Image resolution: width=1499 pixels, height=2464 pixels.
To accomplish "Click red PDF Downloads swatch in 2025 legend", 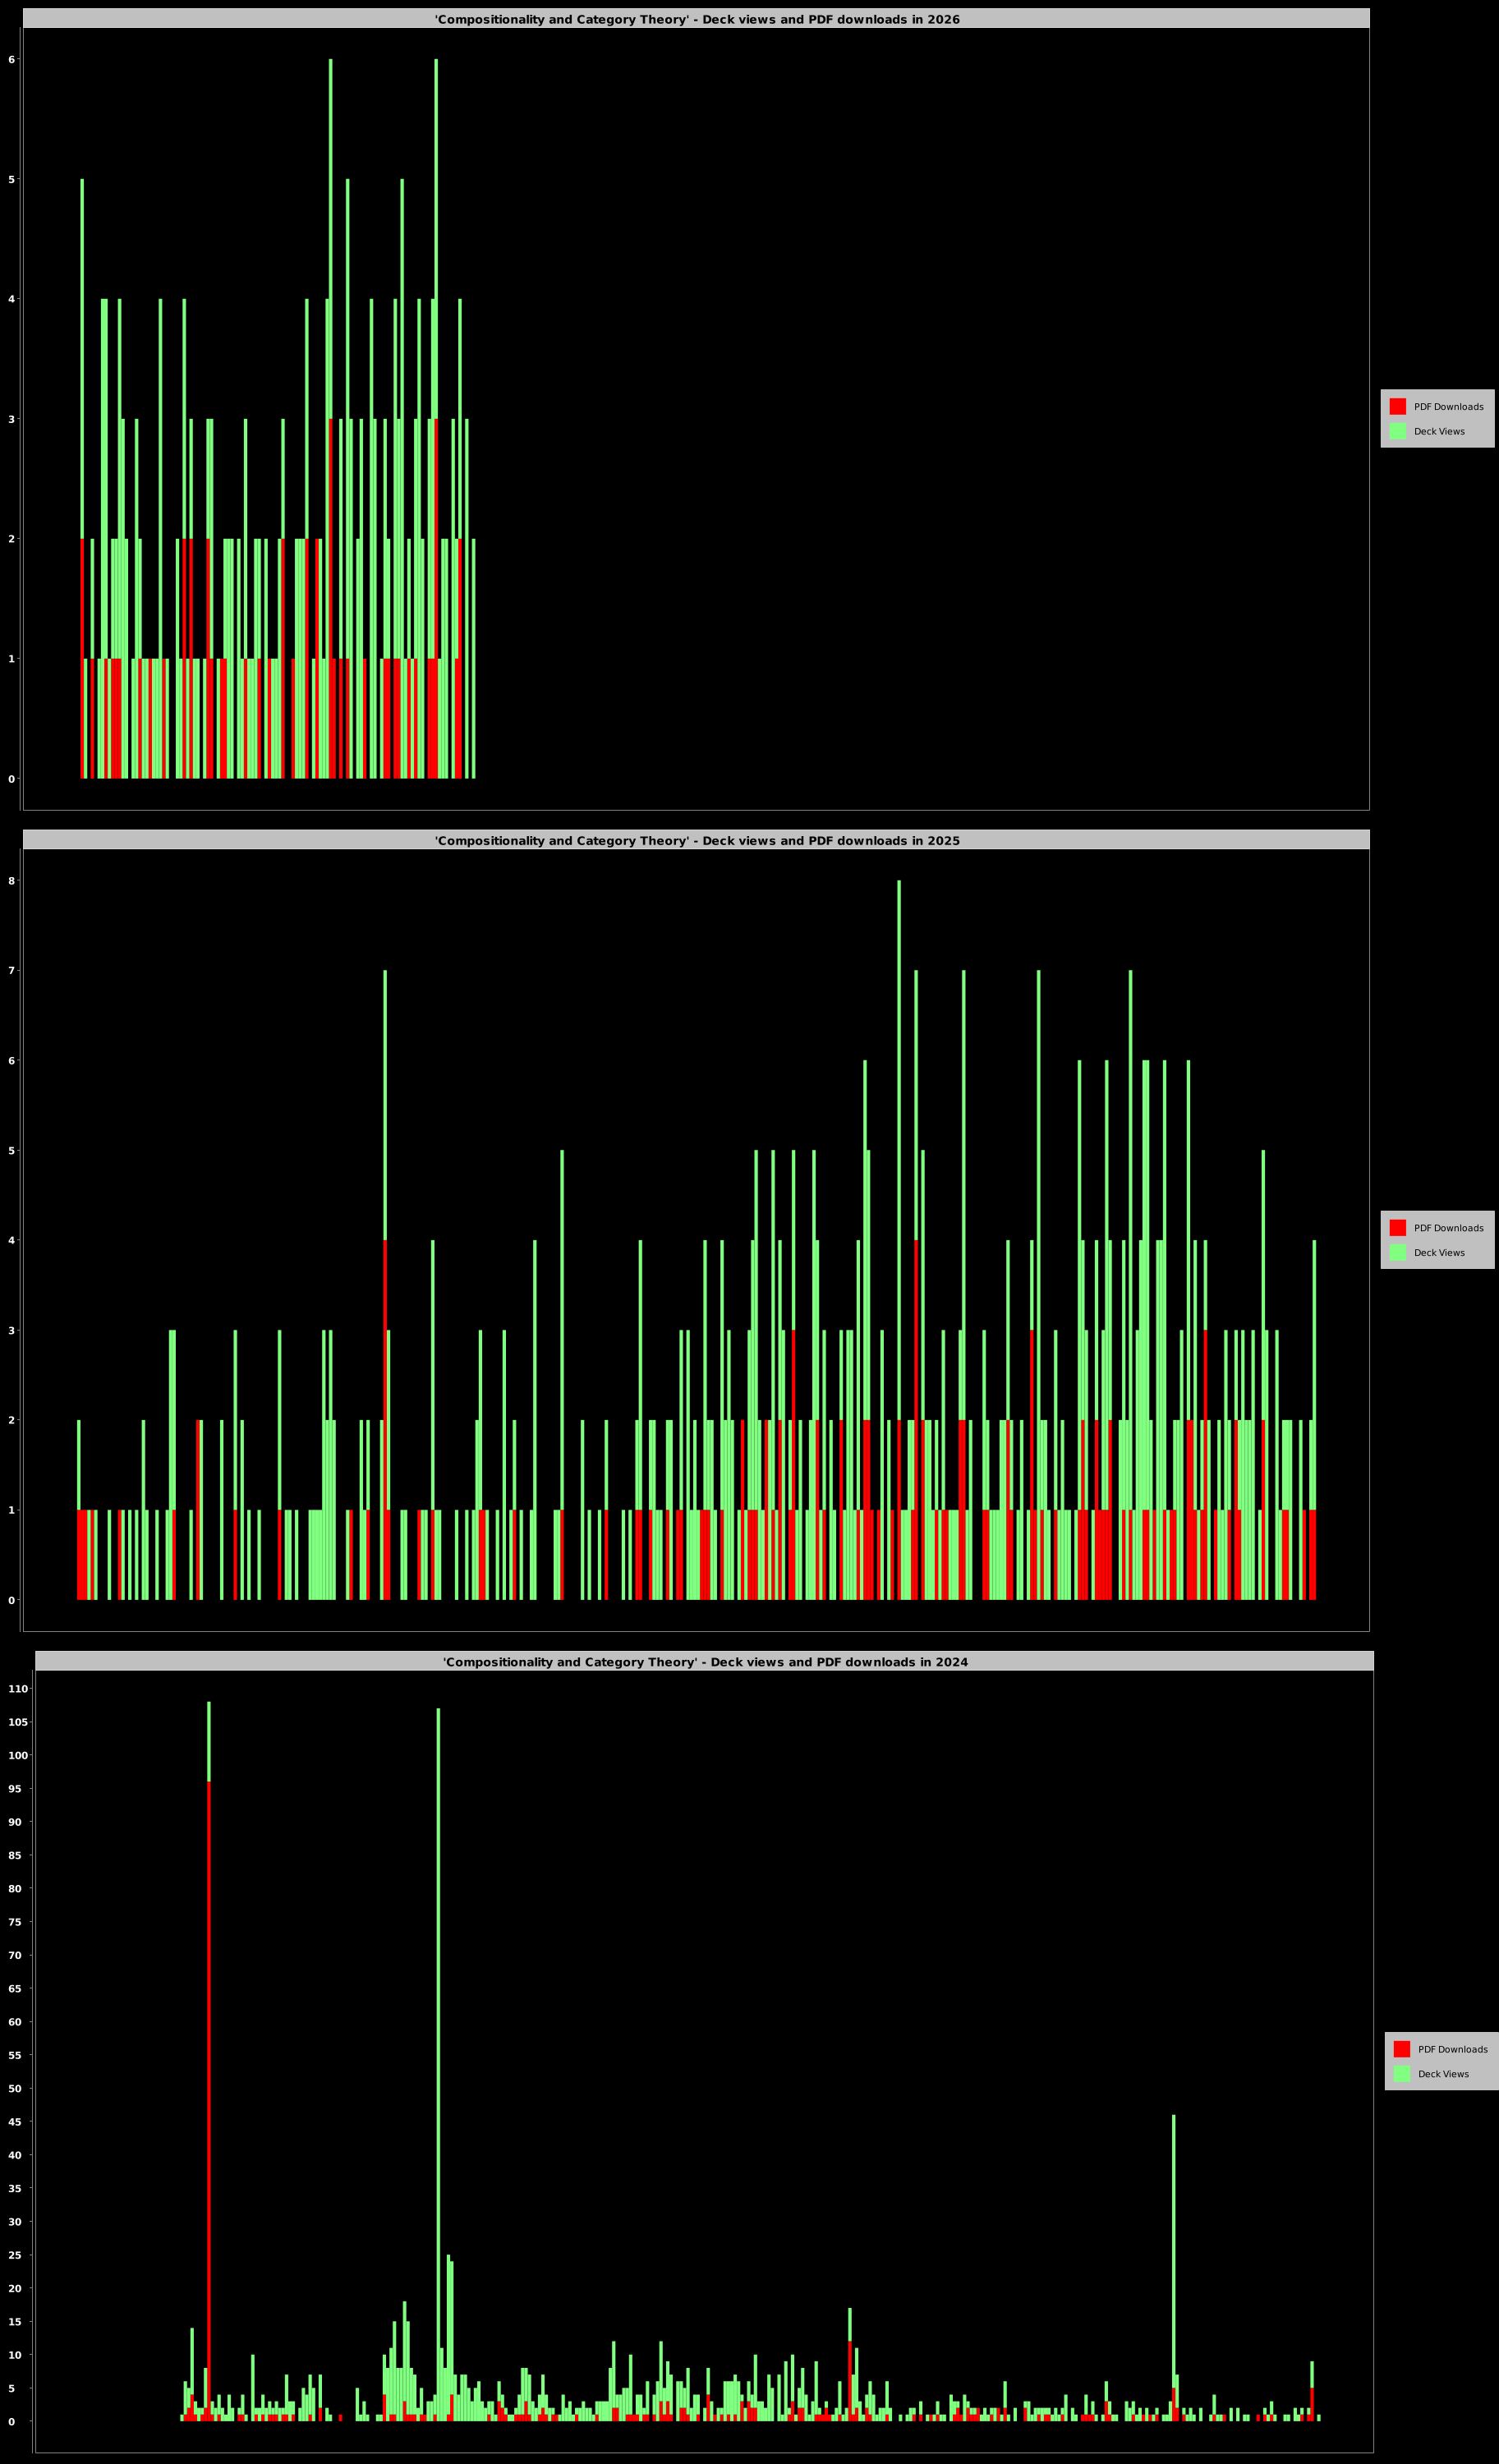I will (x=1397, y=1227).
